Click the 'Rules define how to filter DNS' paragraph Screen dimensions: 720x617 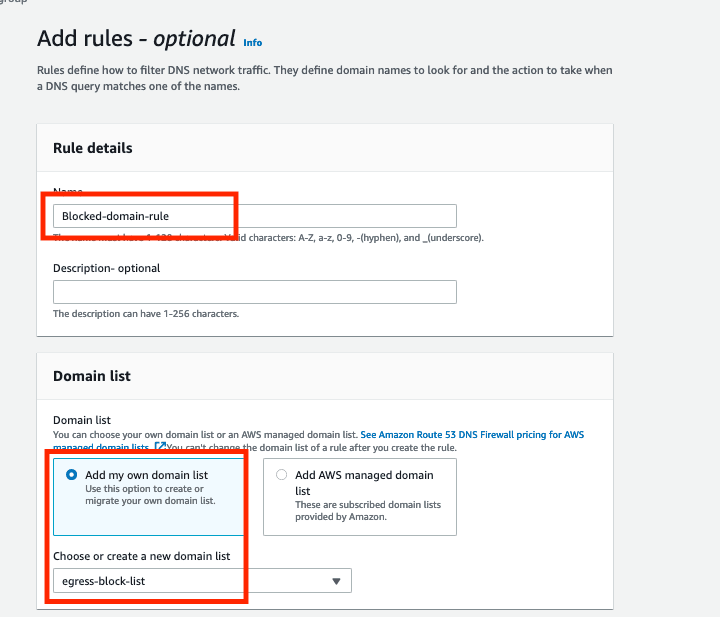point(325,78)
